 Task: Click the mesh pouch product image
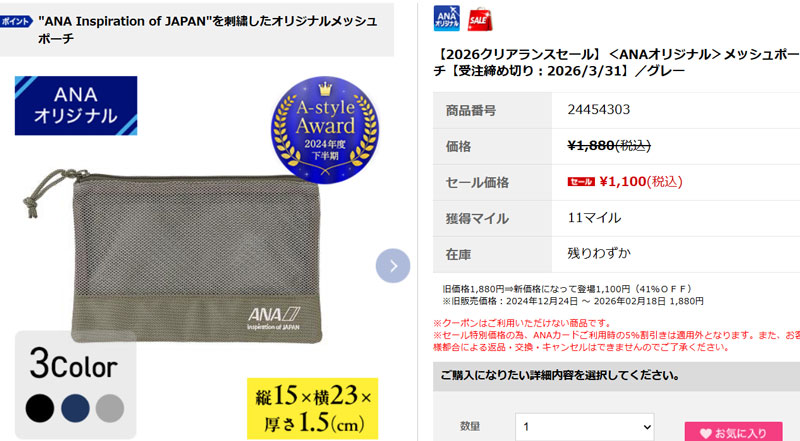173,256
